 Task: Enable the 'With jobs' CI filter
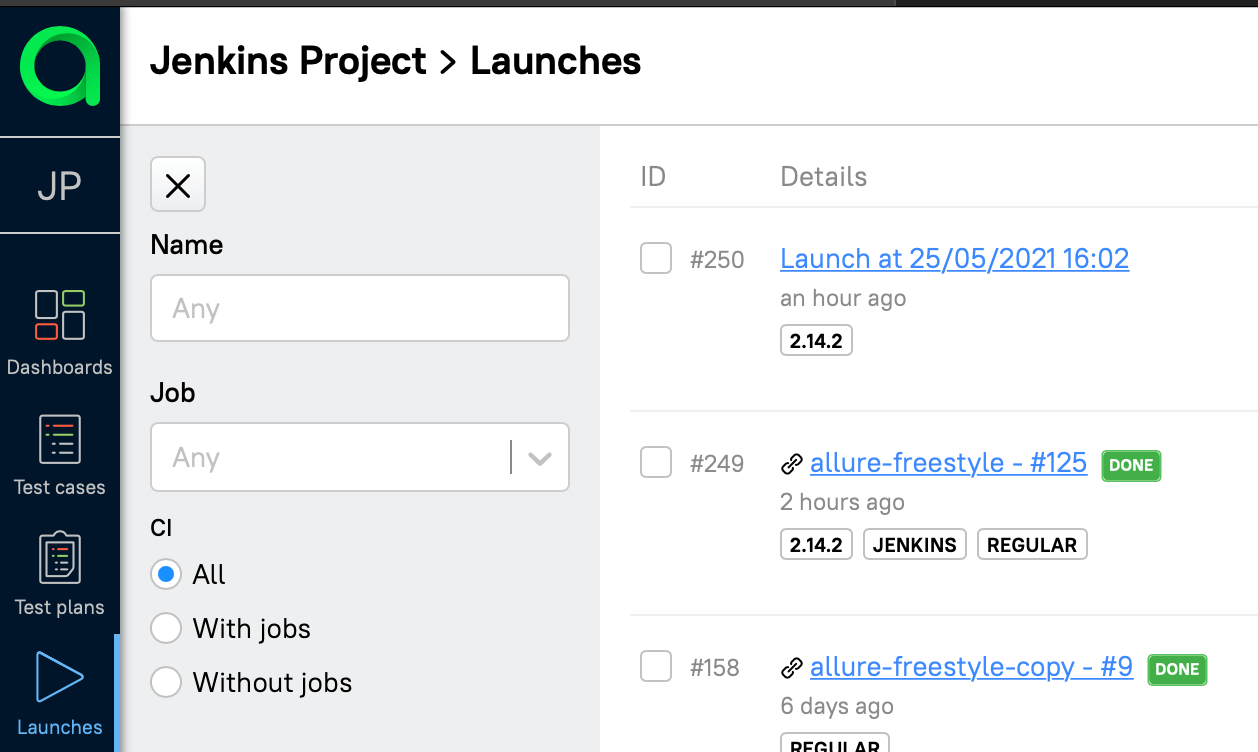coord(166,628)
